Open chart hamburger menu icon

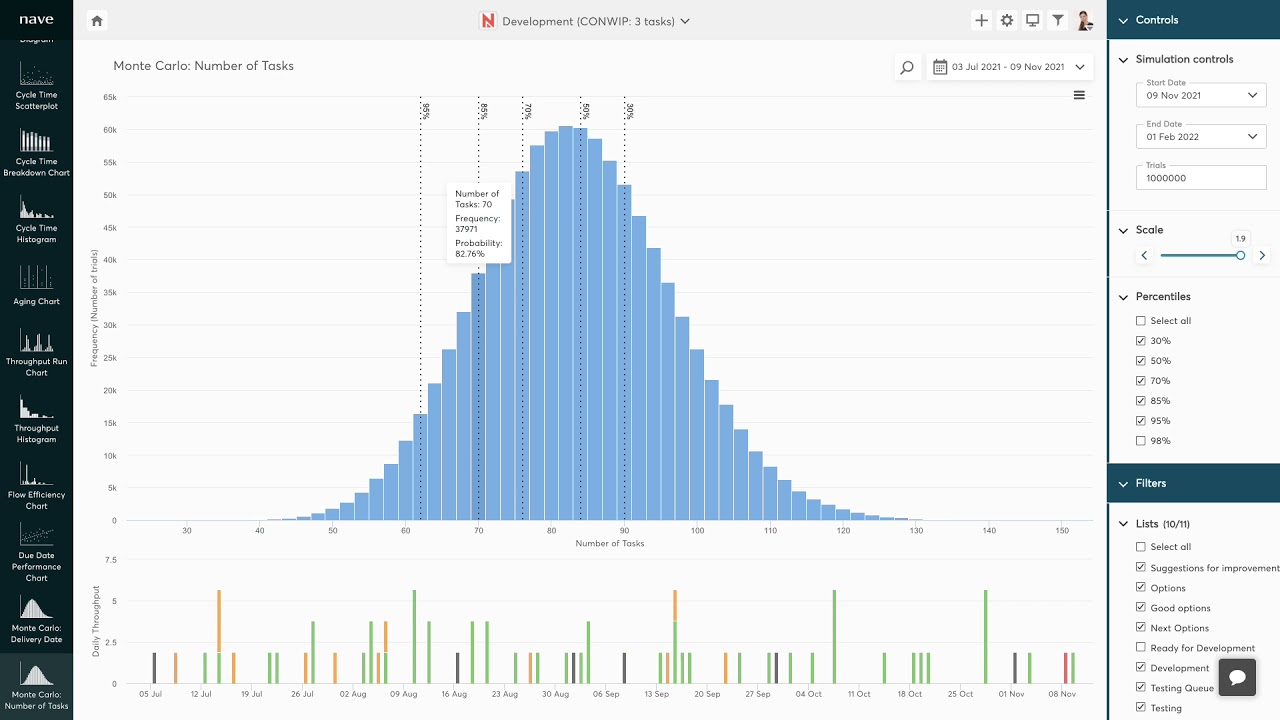[x=1079, y=95]
